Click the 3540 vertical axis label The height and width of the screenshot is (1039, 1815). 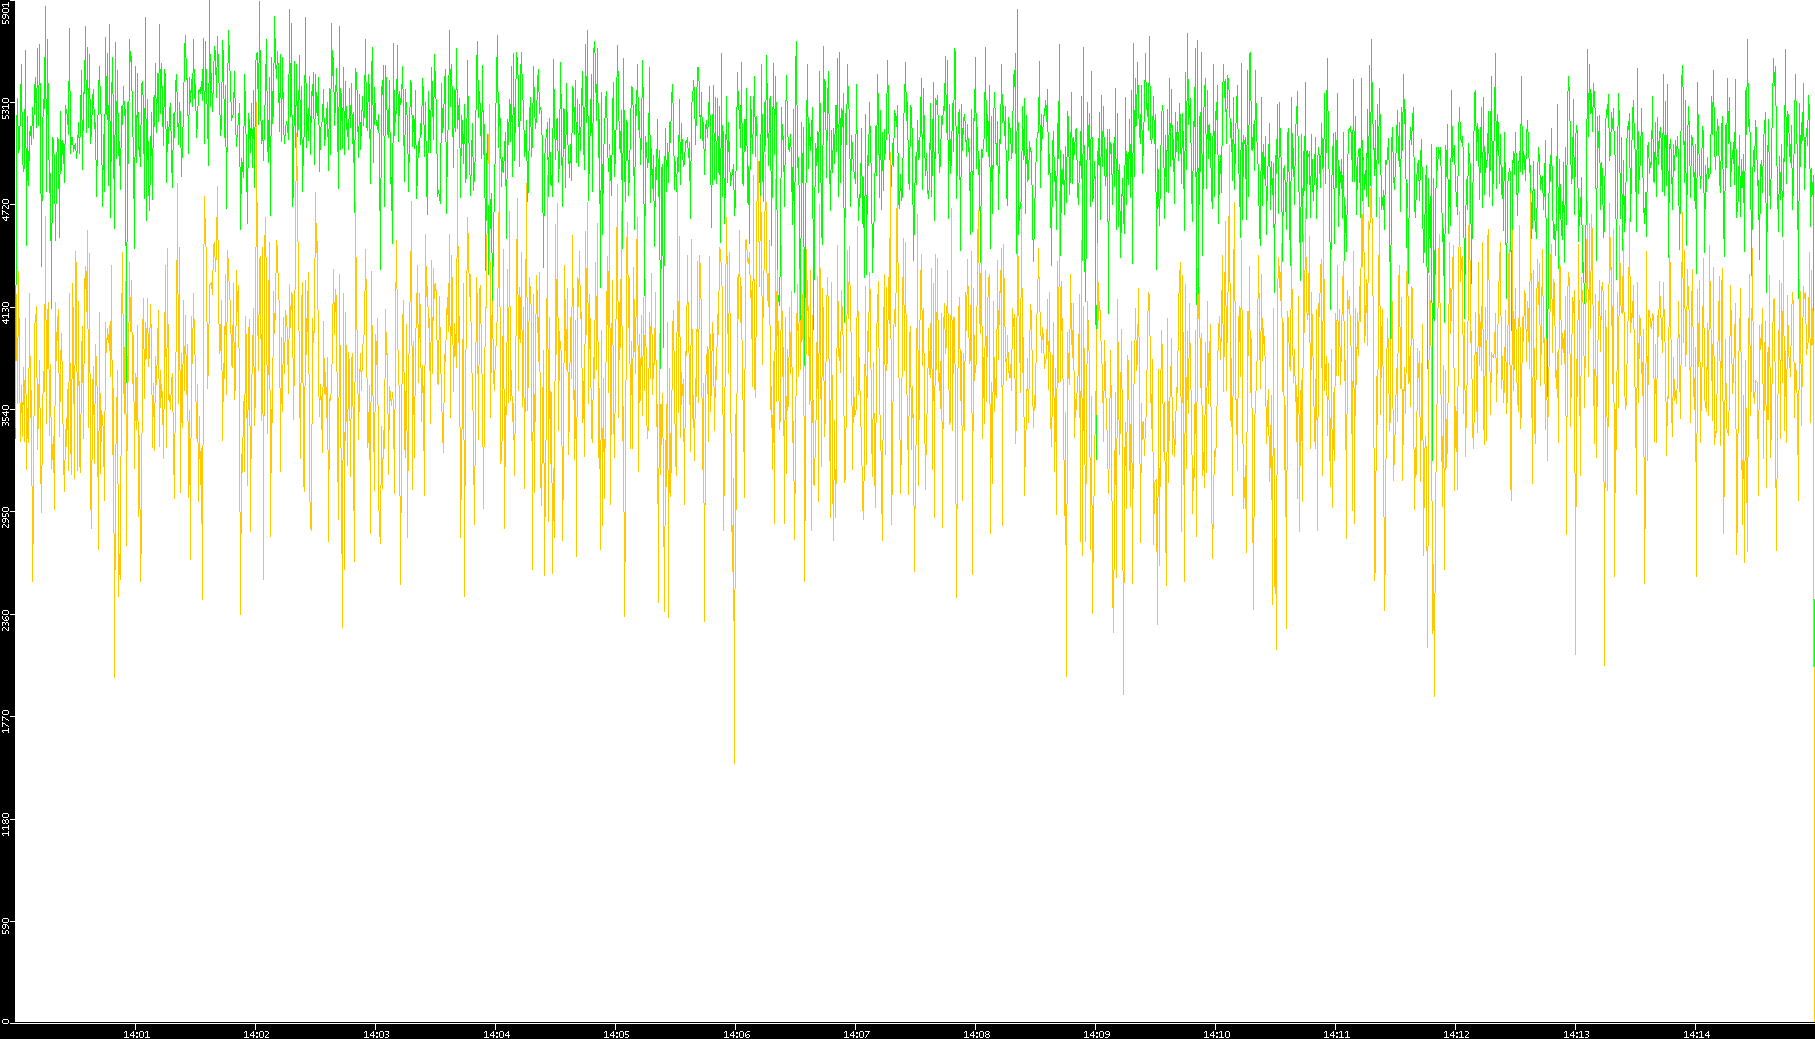pos(6,415)
